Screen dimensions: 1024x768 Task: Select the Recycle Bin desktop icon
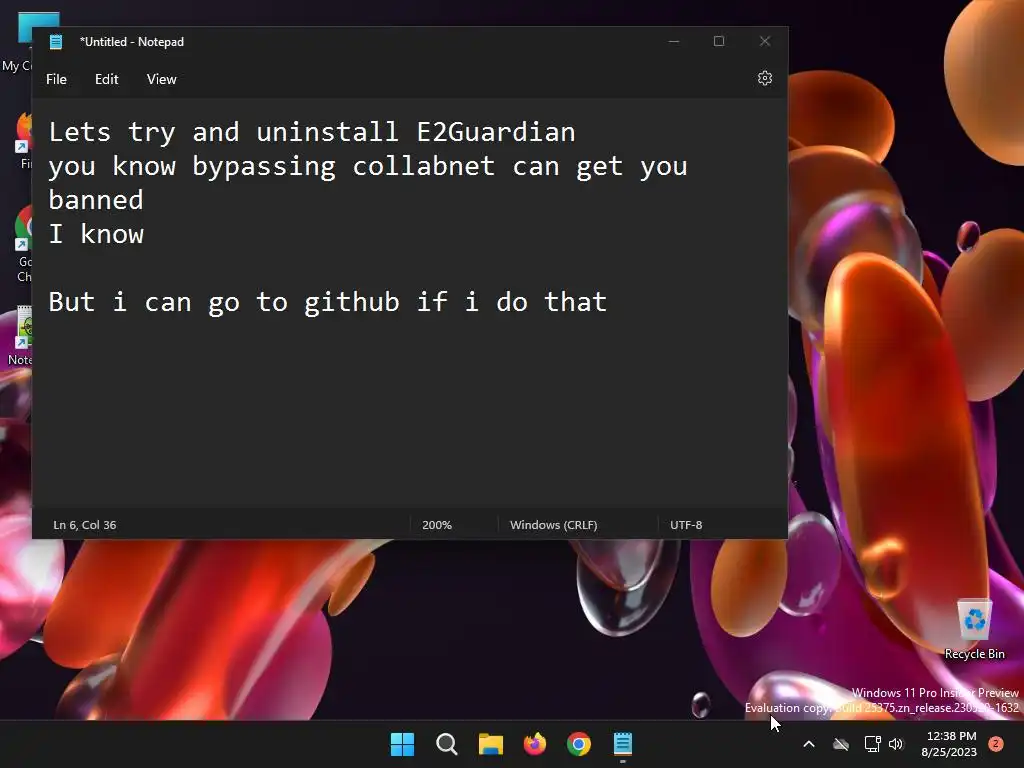coord(974,629)
